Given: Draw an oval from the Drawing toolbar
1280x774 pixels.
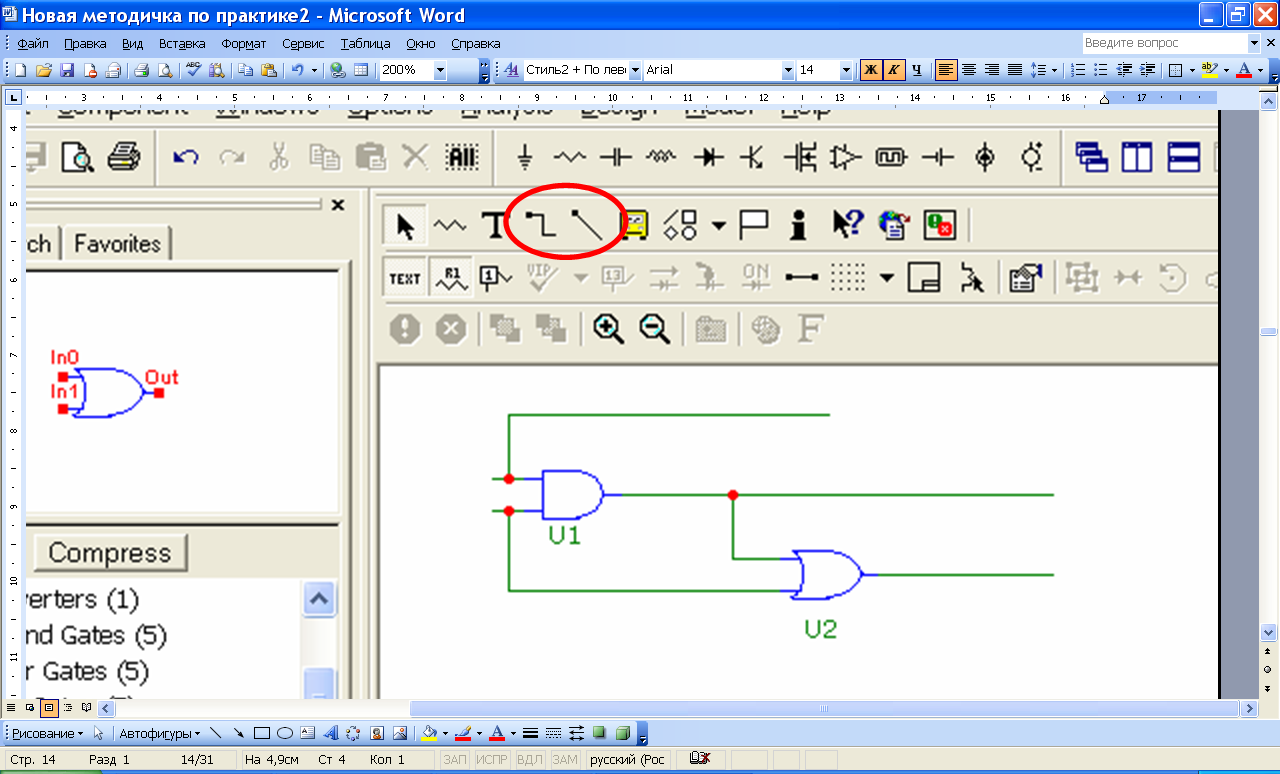Looking at the screenshot, I should [284, 733].
